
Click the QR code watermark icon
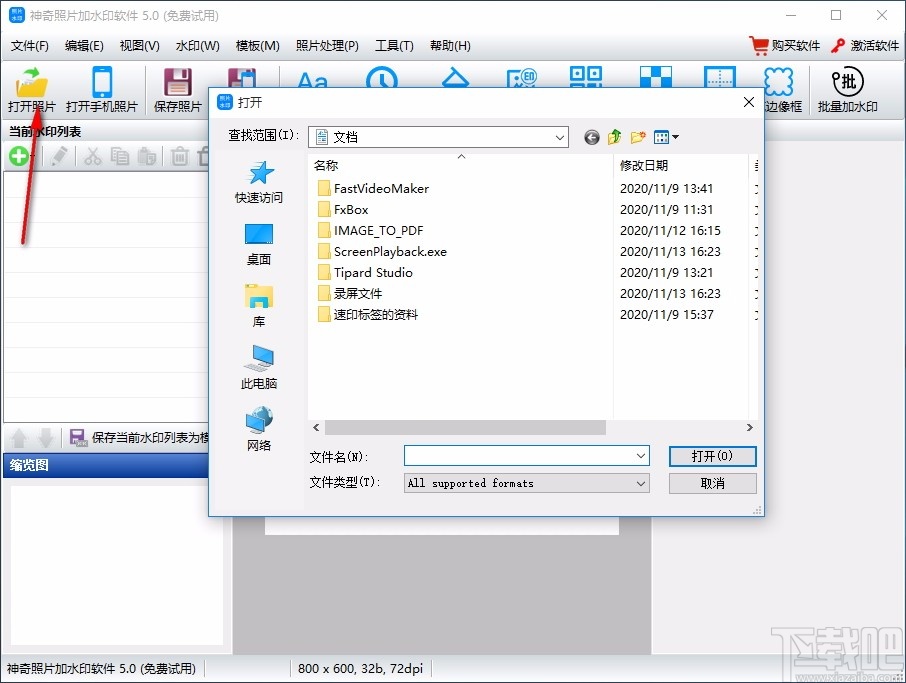tap(586, 77)
